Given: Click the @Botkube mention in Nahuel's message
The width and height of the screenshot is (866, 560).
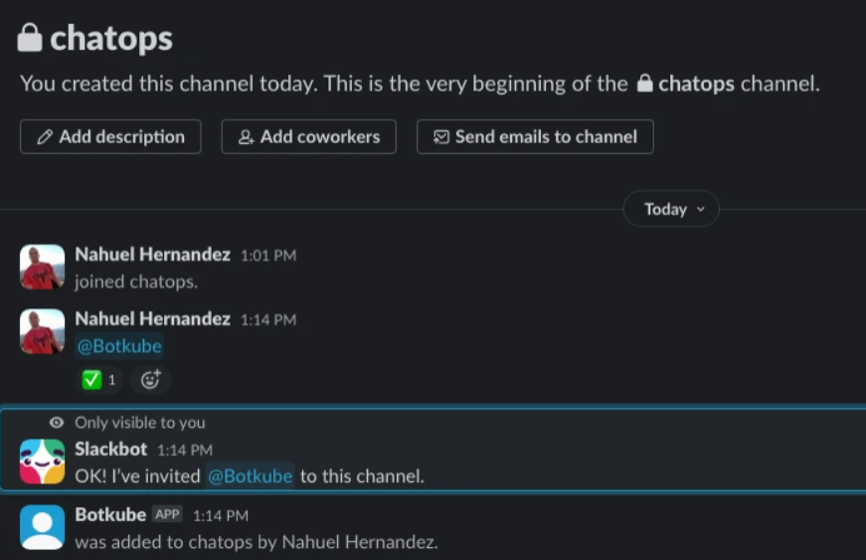Looking at the screenshot, I should pyautogui.click(x=119, y=346).
